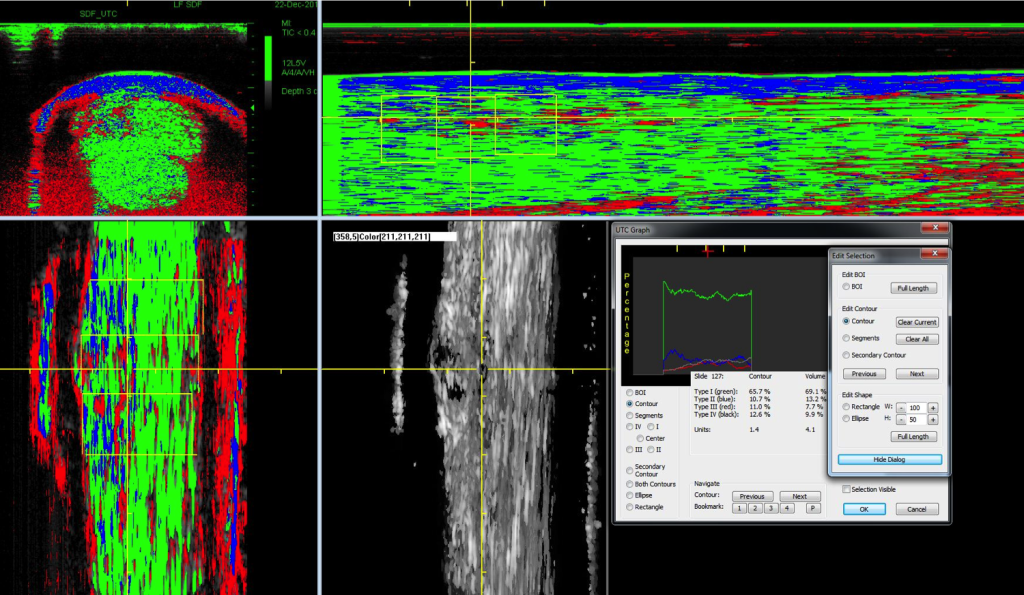Click the red cross marker above the graph
This screenshot has width=1024, height=595.
tap(710, 250)
